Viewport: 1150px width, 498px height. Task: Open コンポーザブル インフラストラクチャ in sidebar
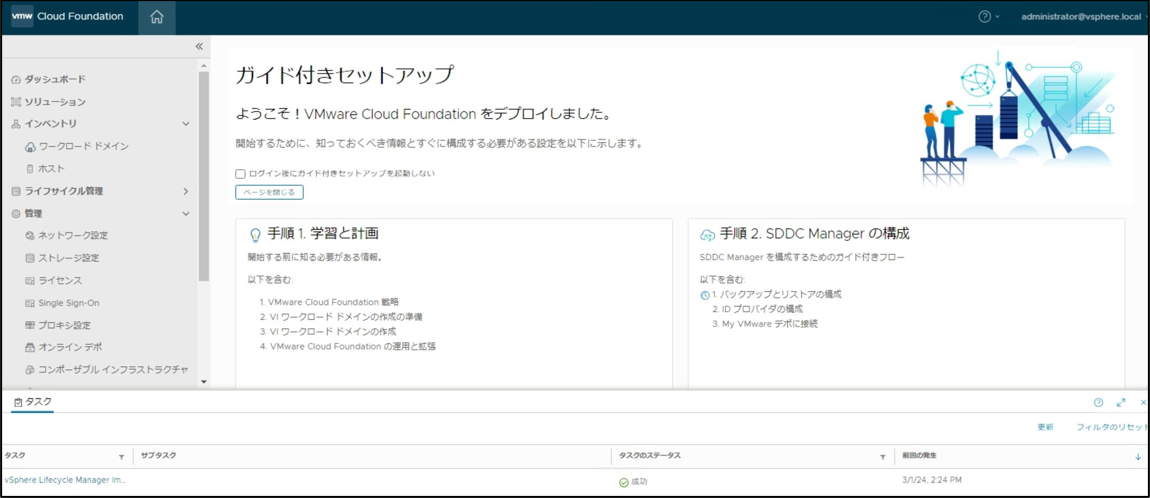(113, 370)
